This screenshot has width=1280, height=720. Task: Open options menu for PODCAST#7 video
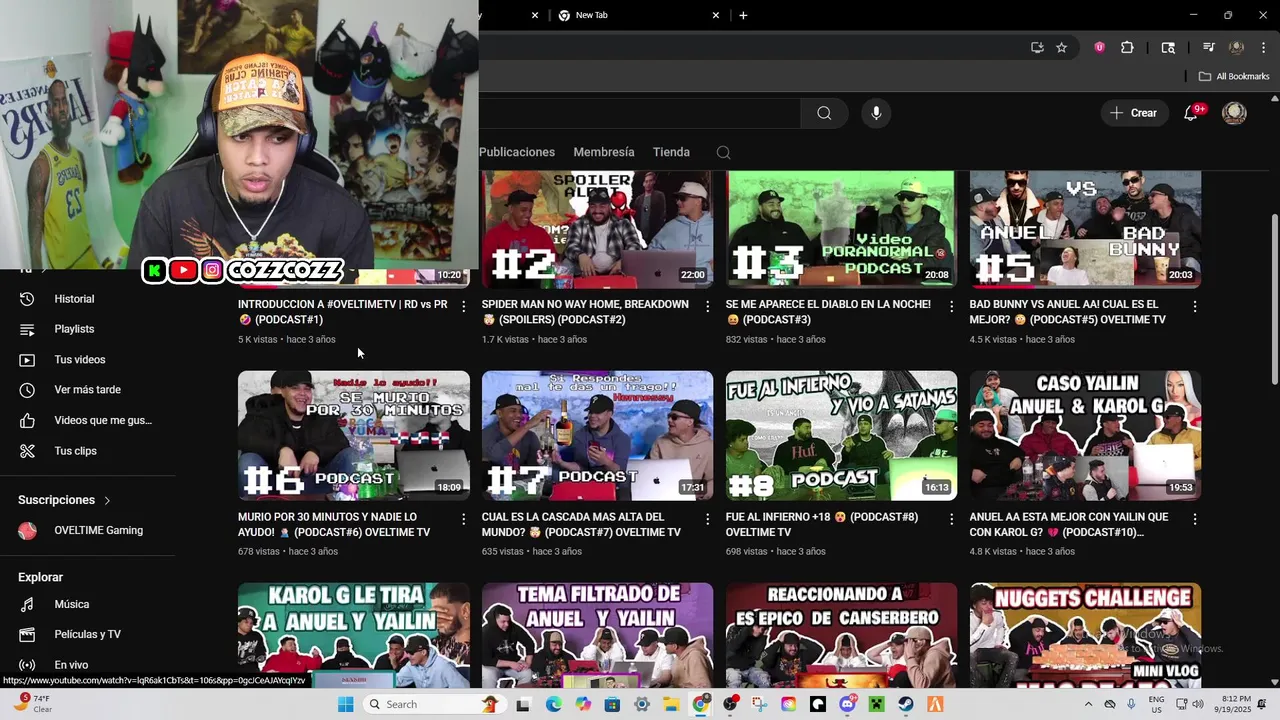pyautogui.click(x=707, y=519)
